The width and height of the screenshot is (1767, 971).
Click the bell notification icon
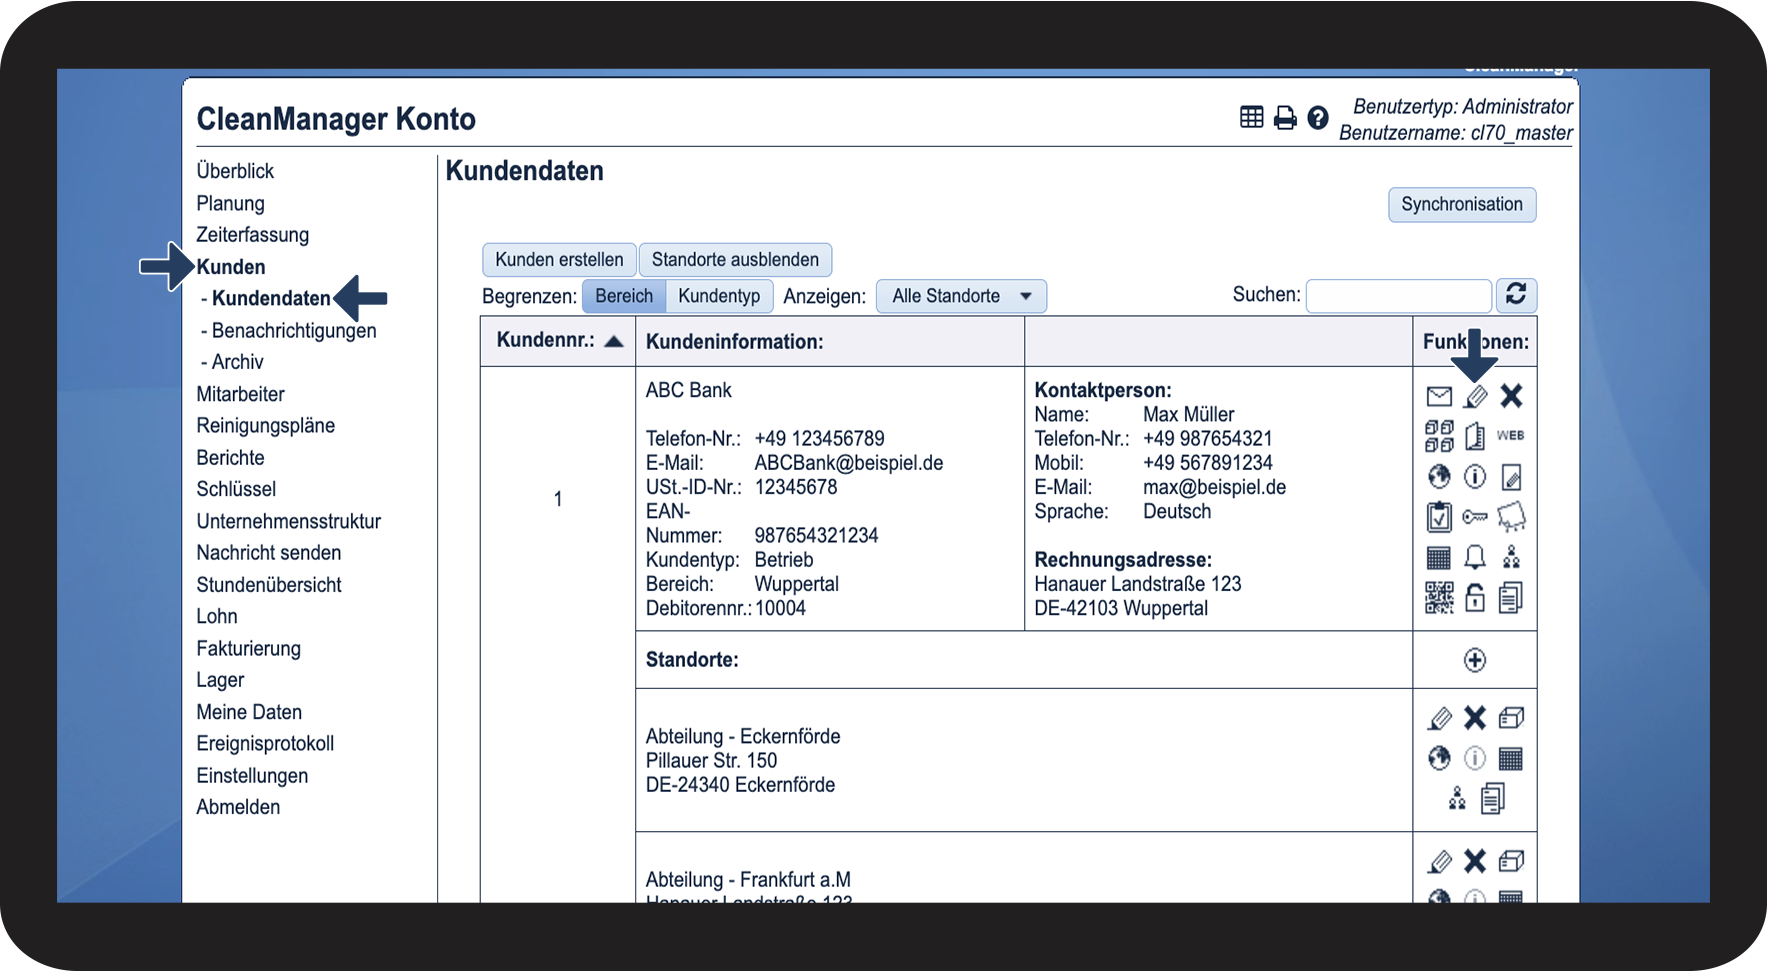coord(1474,557)
